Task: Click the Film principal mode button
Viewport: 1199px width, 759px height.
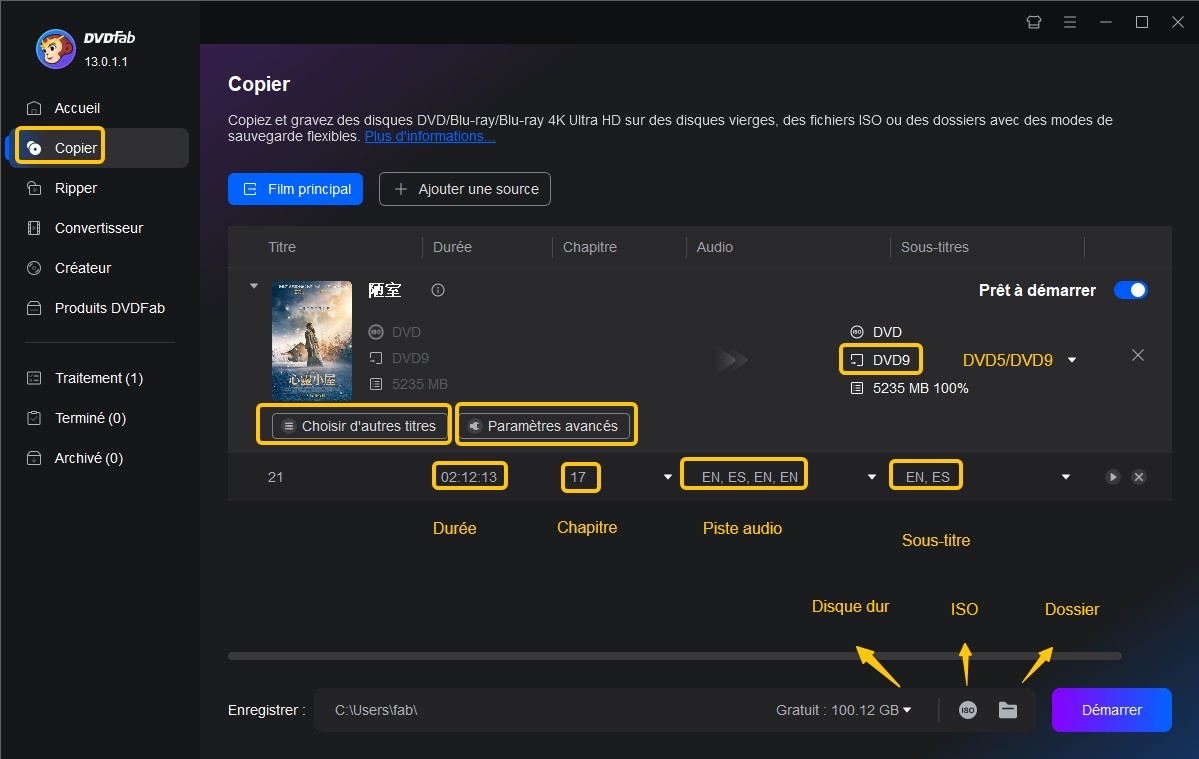Action: point(295,189)
